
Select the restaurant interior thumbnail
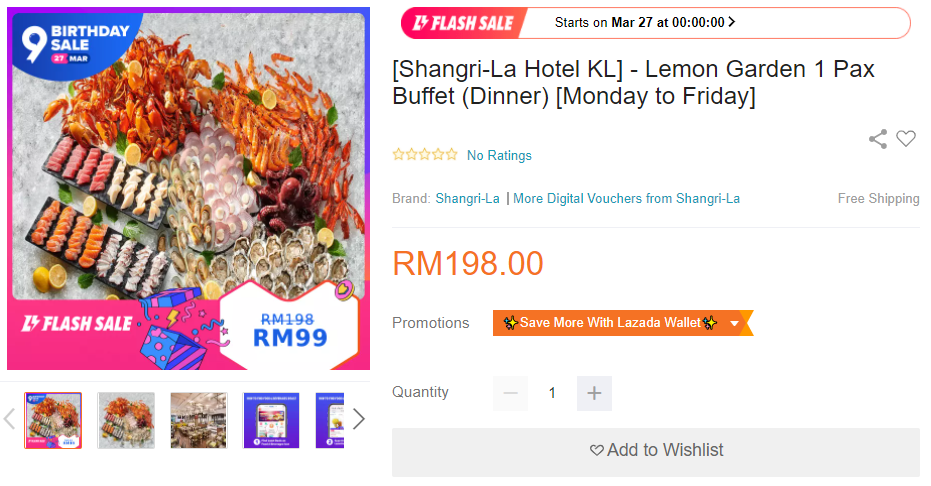199,420
